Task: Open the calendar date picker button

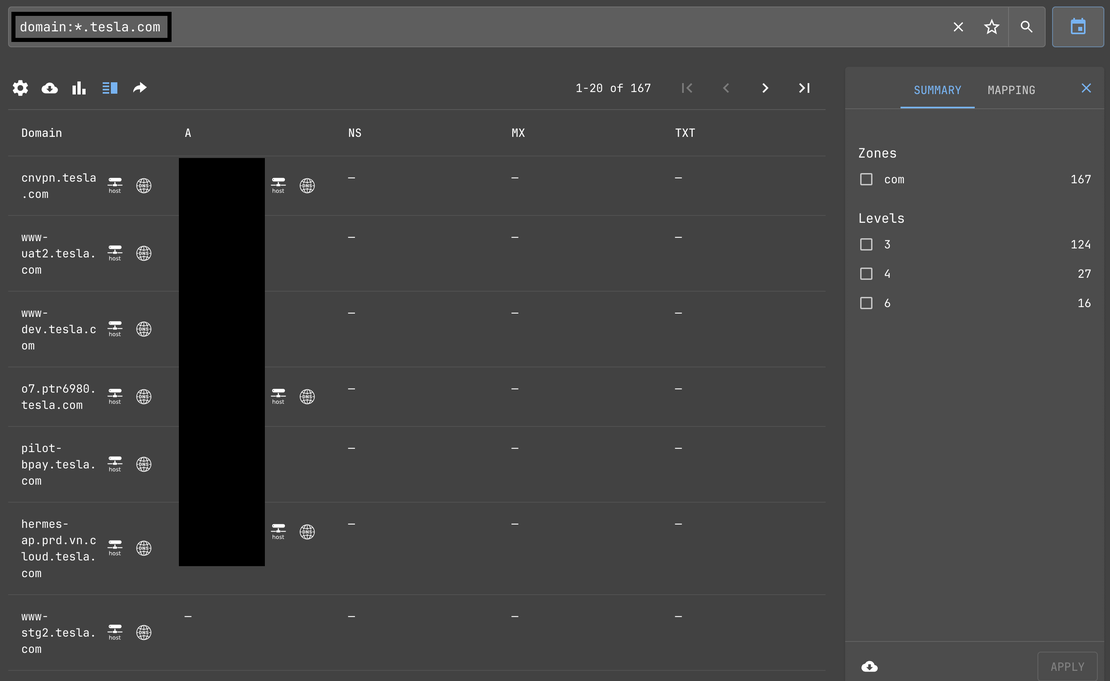Action: [1078, 27]
